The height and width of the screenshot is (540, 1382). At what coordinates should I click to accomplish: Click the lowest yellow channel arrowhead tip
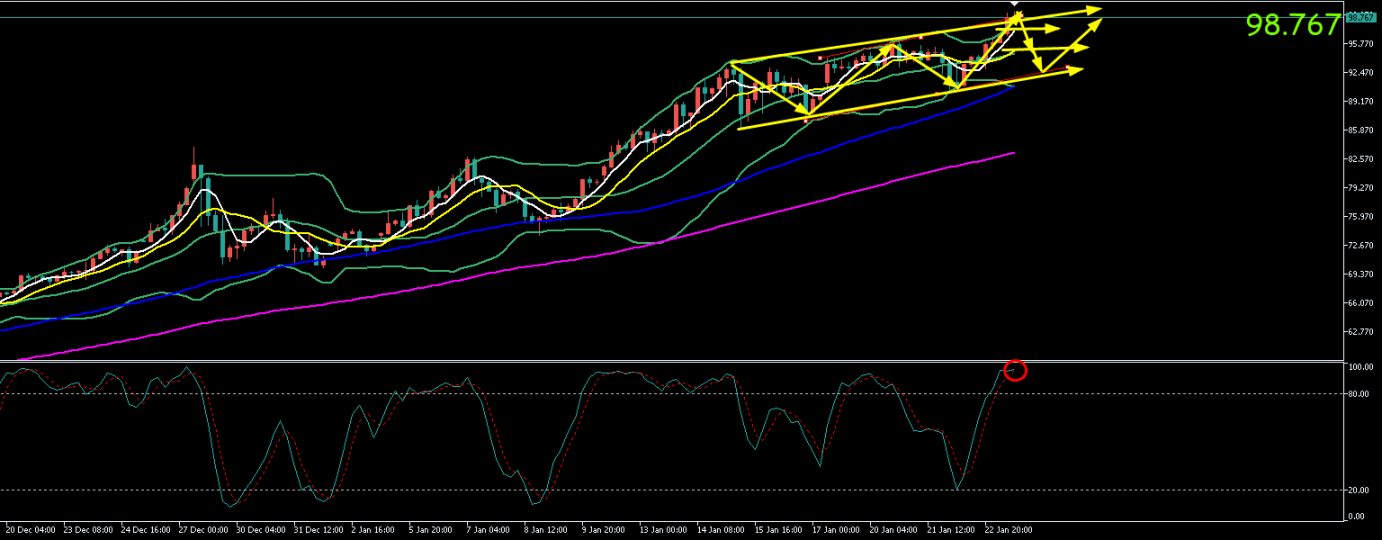1080,70
